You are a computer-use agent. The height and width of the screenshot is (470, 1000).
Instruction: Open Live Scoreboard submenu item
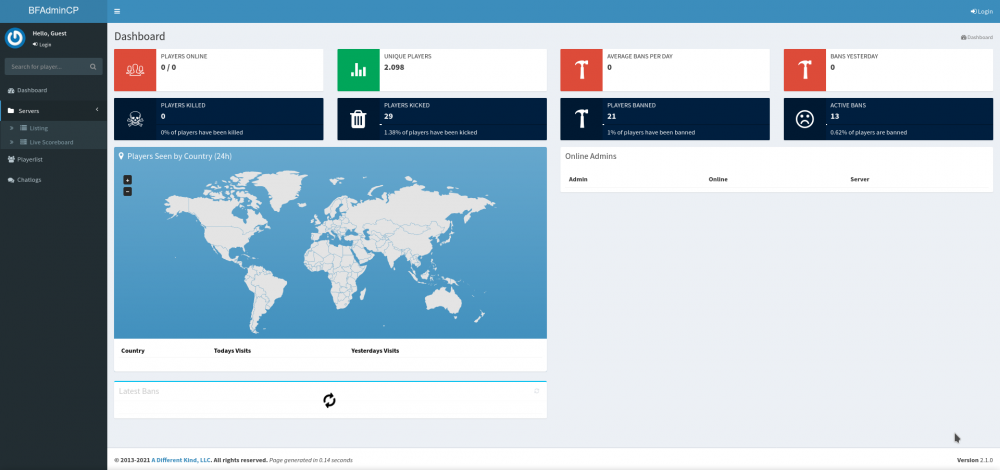51,142
